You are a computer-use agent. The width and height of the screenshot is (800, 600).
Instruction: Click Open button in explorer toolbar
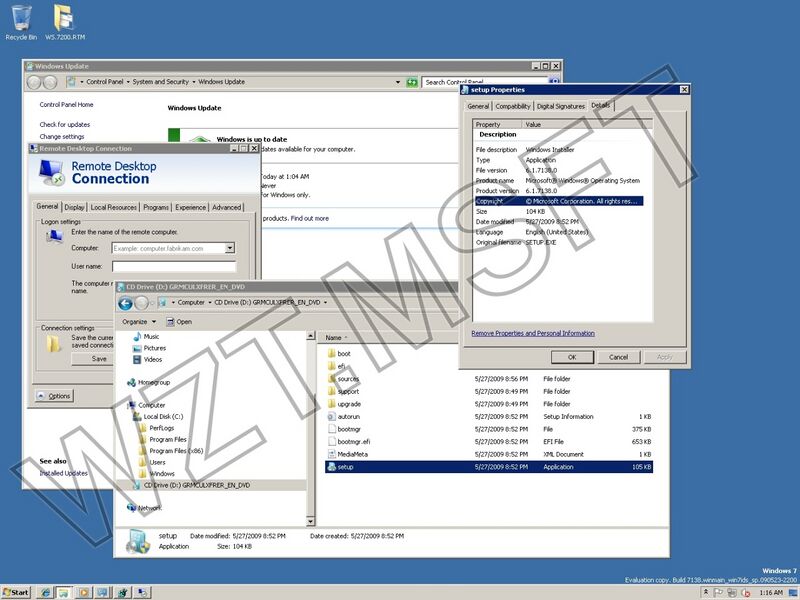[179, 322]
